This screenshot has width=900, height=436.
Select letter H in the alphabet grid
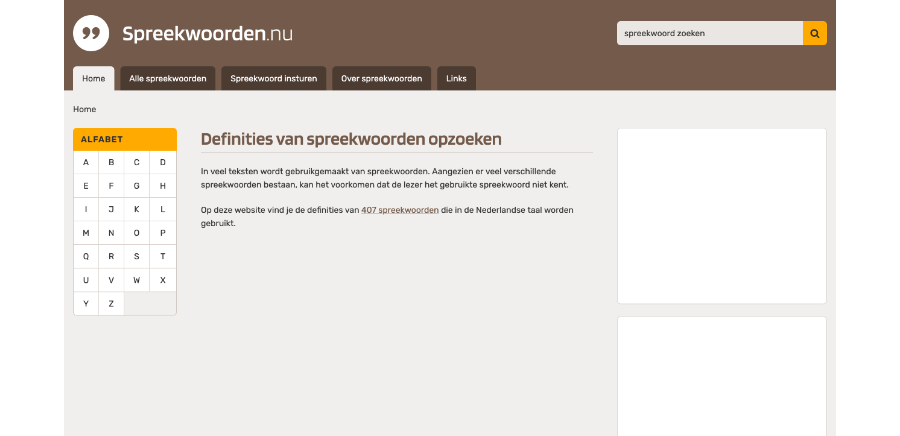click(x=163, y=186)
